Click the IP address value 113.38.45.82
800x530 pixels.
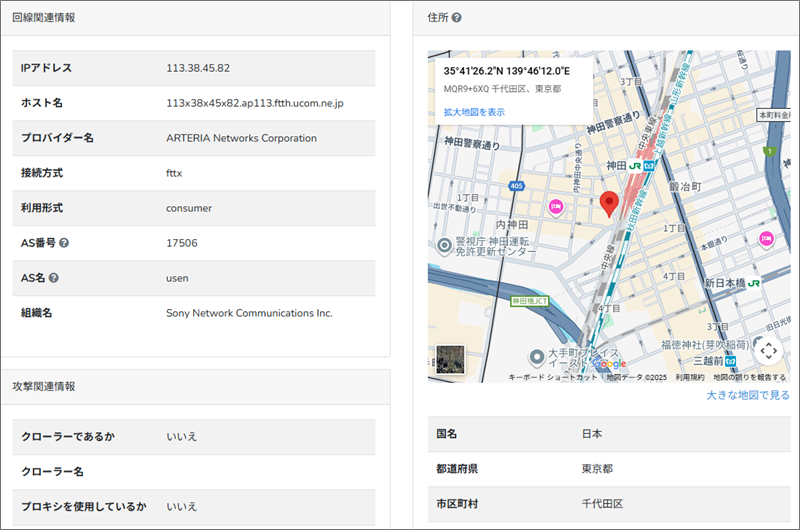198,68
